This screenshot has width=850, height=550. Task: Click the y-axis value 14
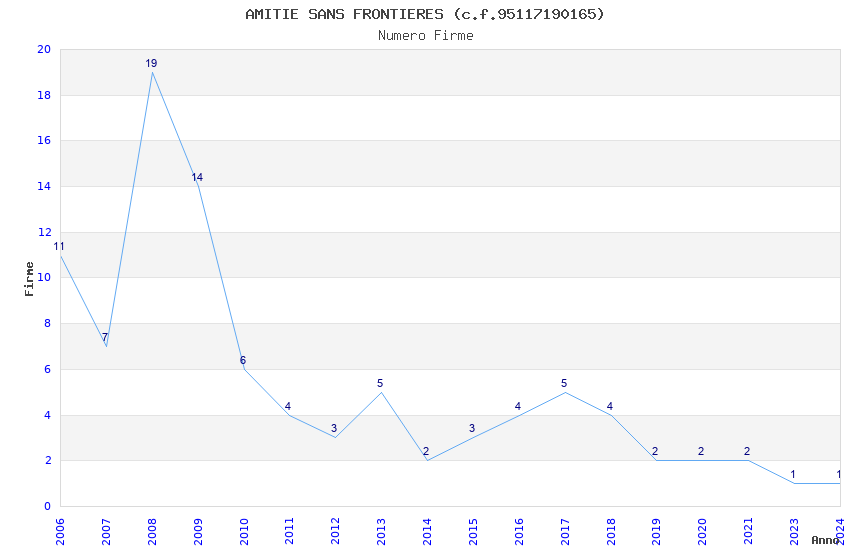coord(44,186)
